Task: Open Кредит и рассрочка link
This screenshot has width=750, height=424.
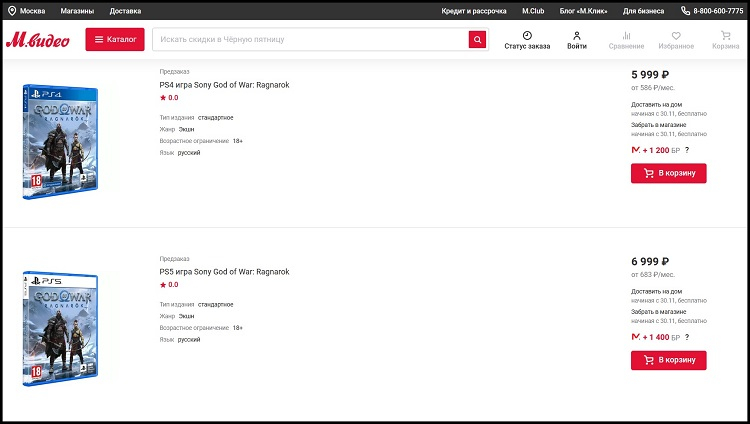Action: pos(474,11)
